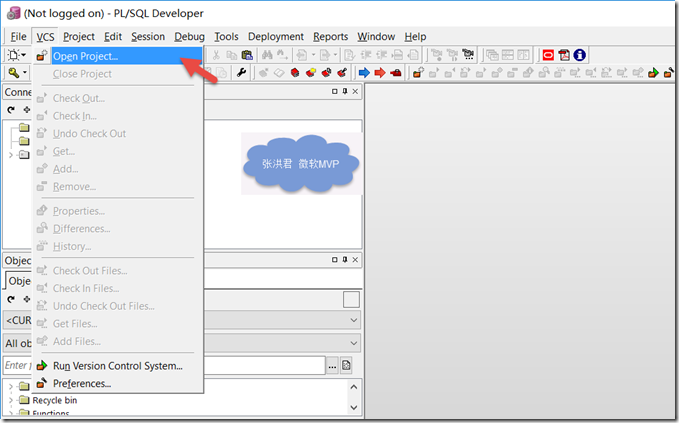Image resolution: width=679 pixels, height=423 pixels.
Task: Click the refresh icon in Connections panel
Action: pos(11,110)
